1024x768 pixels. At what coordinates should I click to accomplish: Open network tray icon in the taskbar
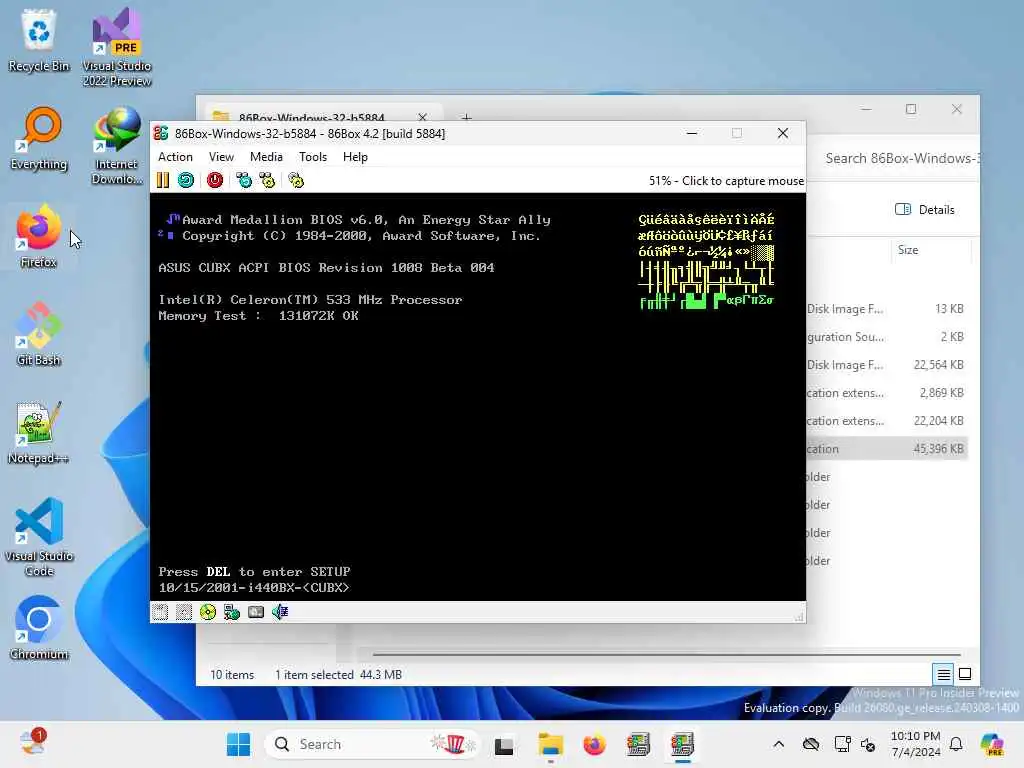click(x=842, y=744)
